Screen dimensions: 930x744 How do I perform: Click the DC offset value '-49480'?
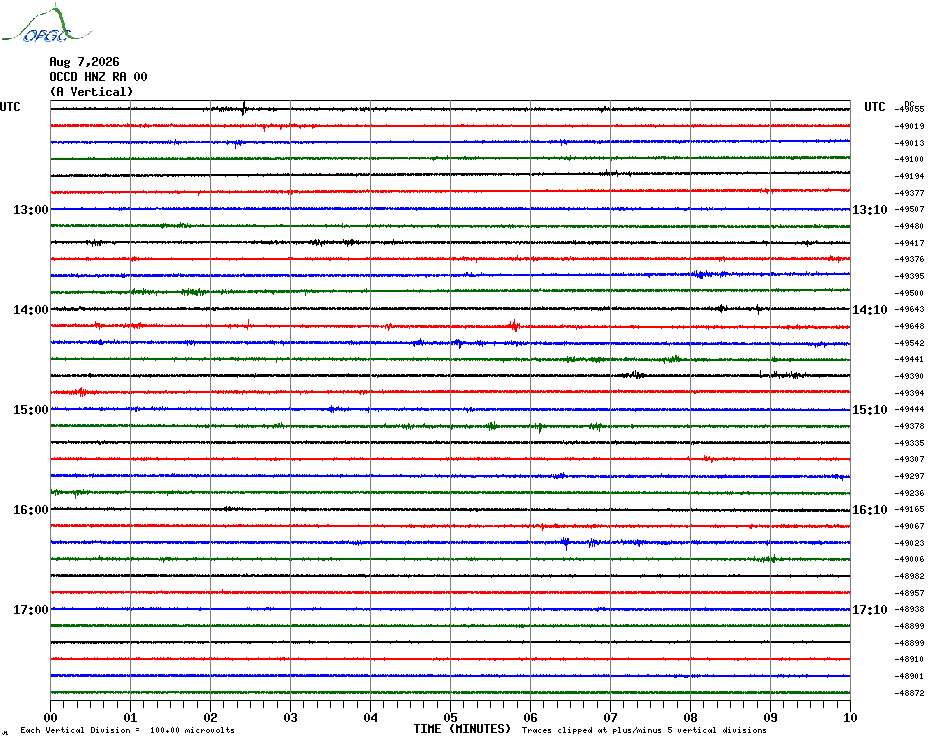909,226
